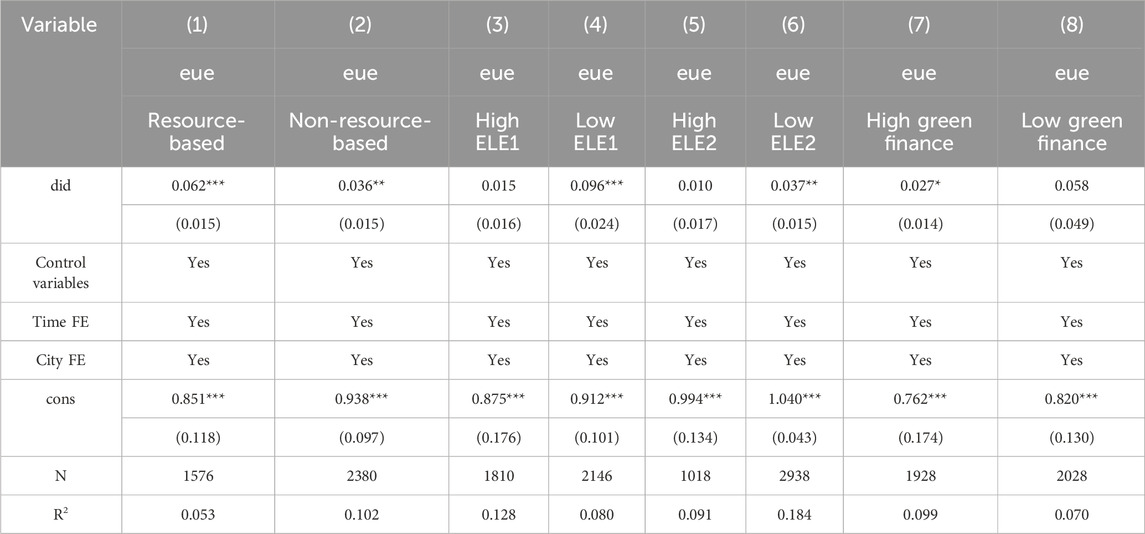Select the "High green finance" header

click(919, 132)
